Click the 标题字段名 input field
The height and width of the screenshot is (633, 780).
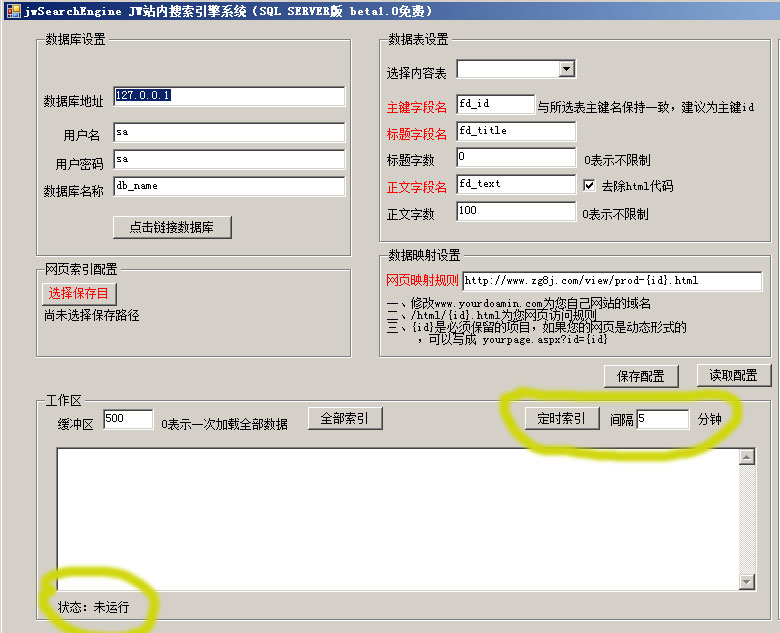(516, 131)
